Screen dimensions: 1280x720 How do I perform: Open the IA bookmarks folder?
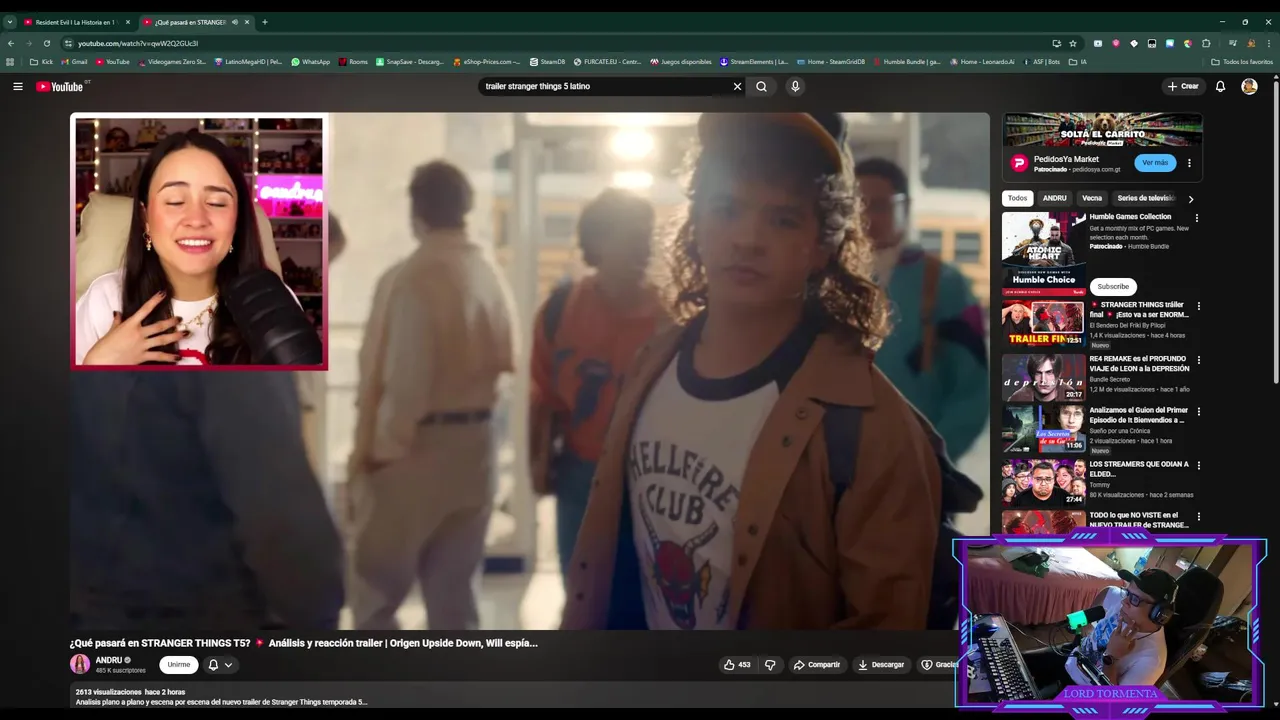coord(1077,62)
